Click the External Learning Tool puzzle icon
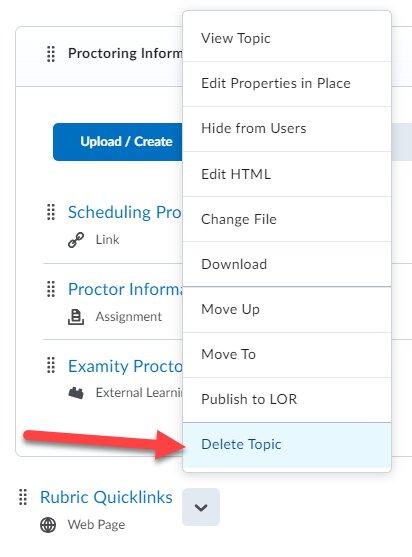 (76, 393)
